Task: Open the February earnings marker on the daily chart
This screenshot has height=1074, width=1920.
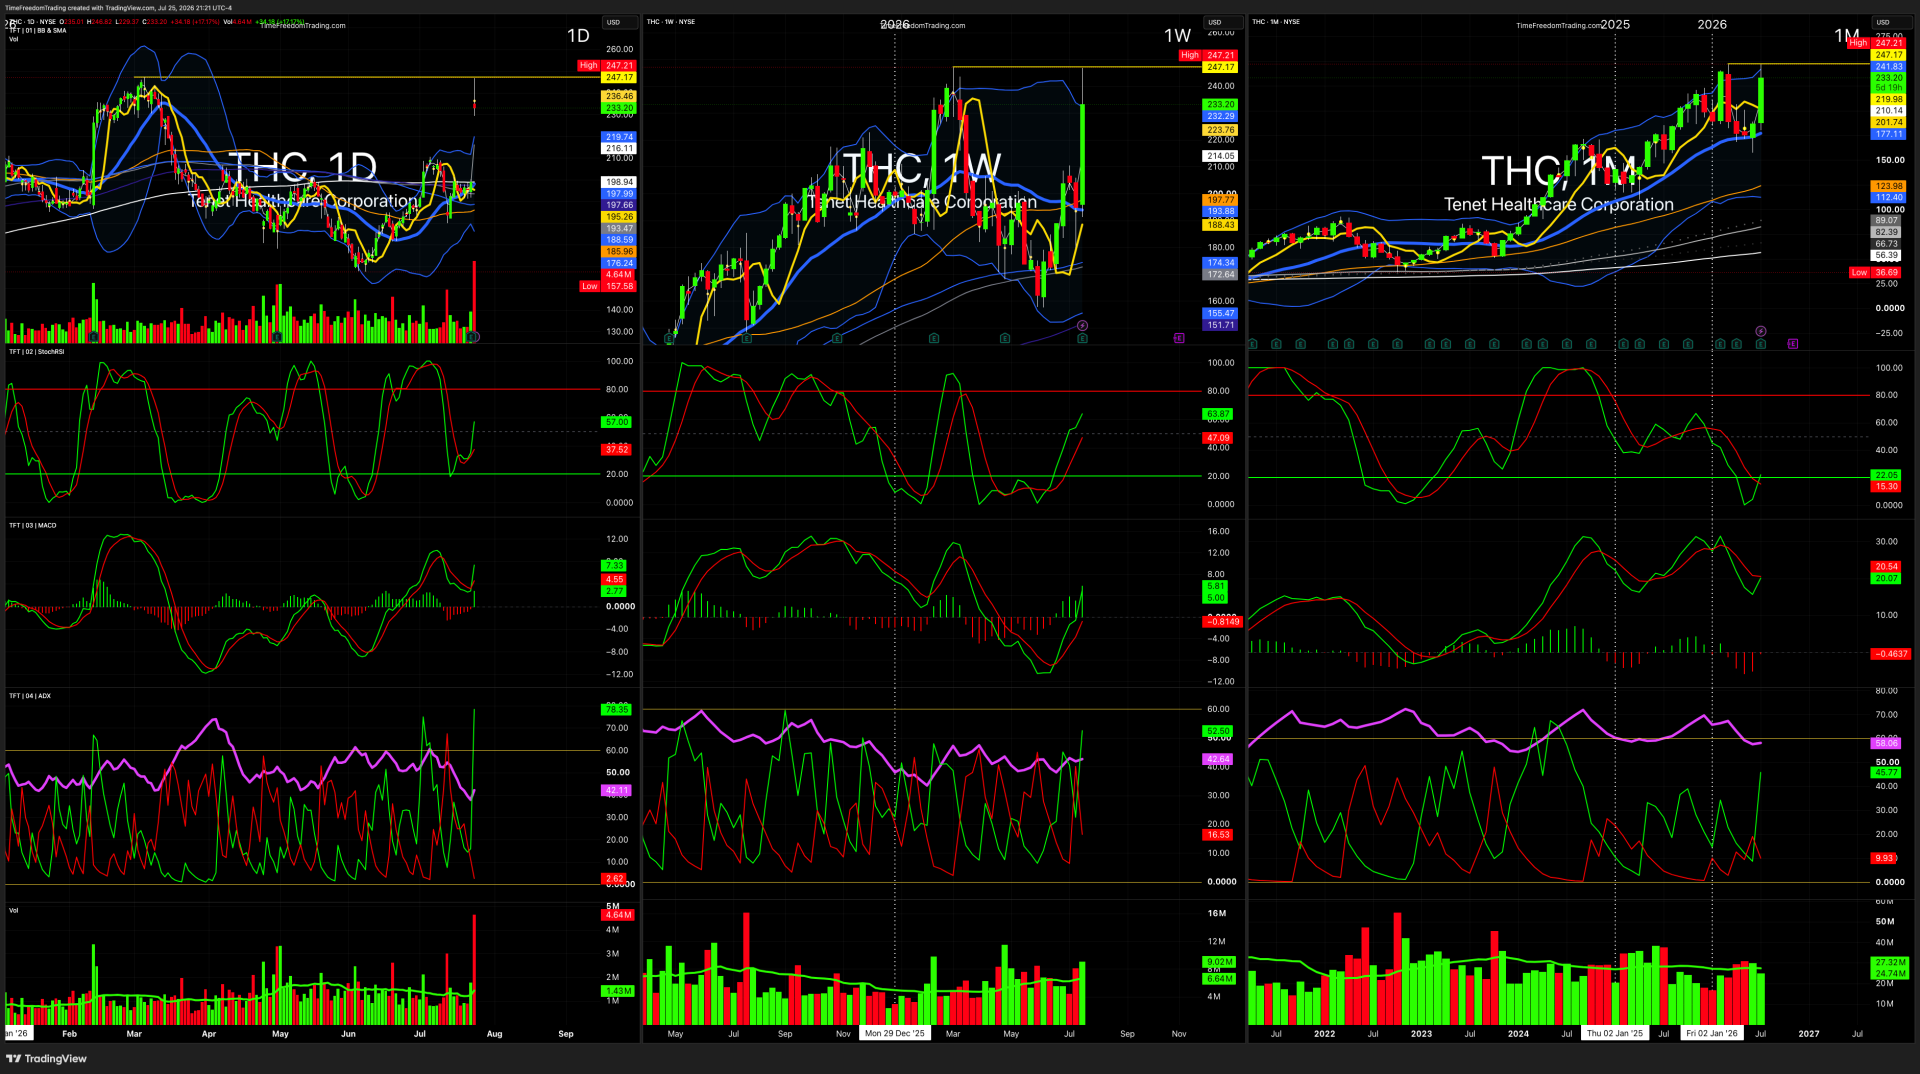Action: click(x=94, y=338)
